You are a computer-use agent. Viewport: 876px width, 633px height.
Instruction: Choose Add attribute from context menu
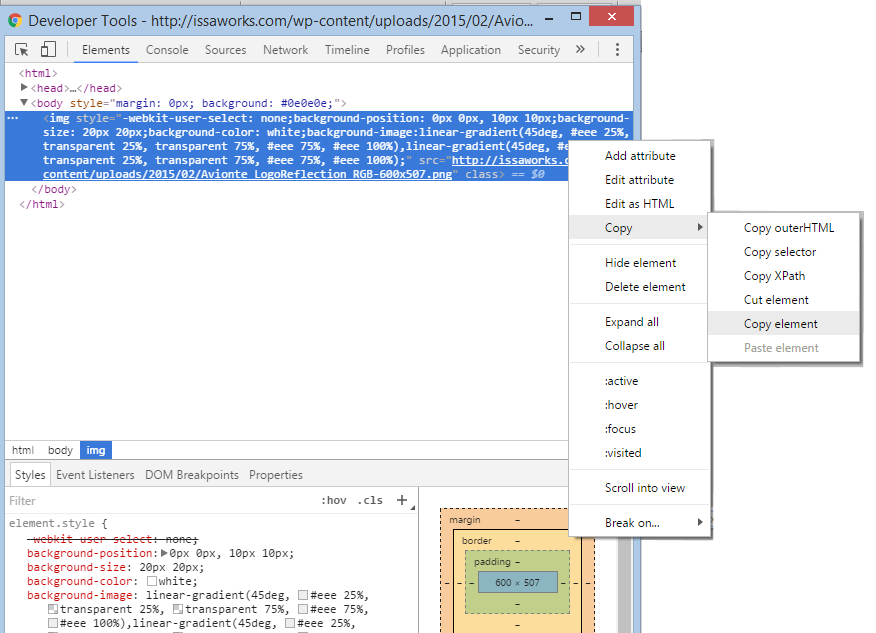pos(640,156)
